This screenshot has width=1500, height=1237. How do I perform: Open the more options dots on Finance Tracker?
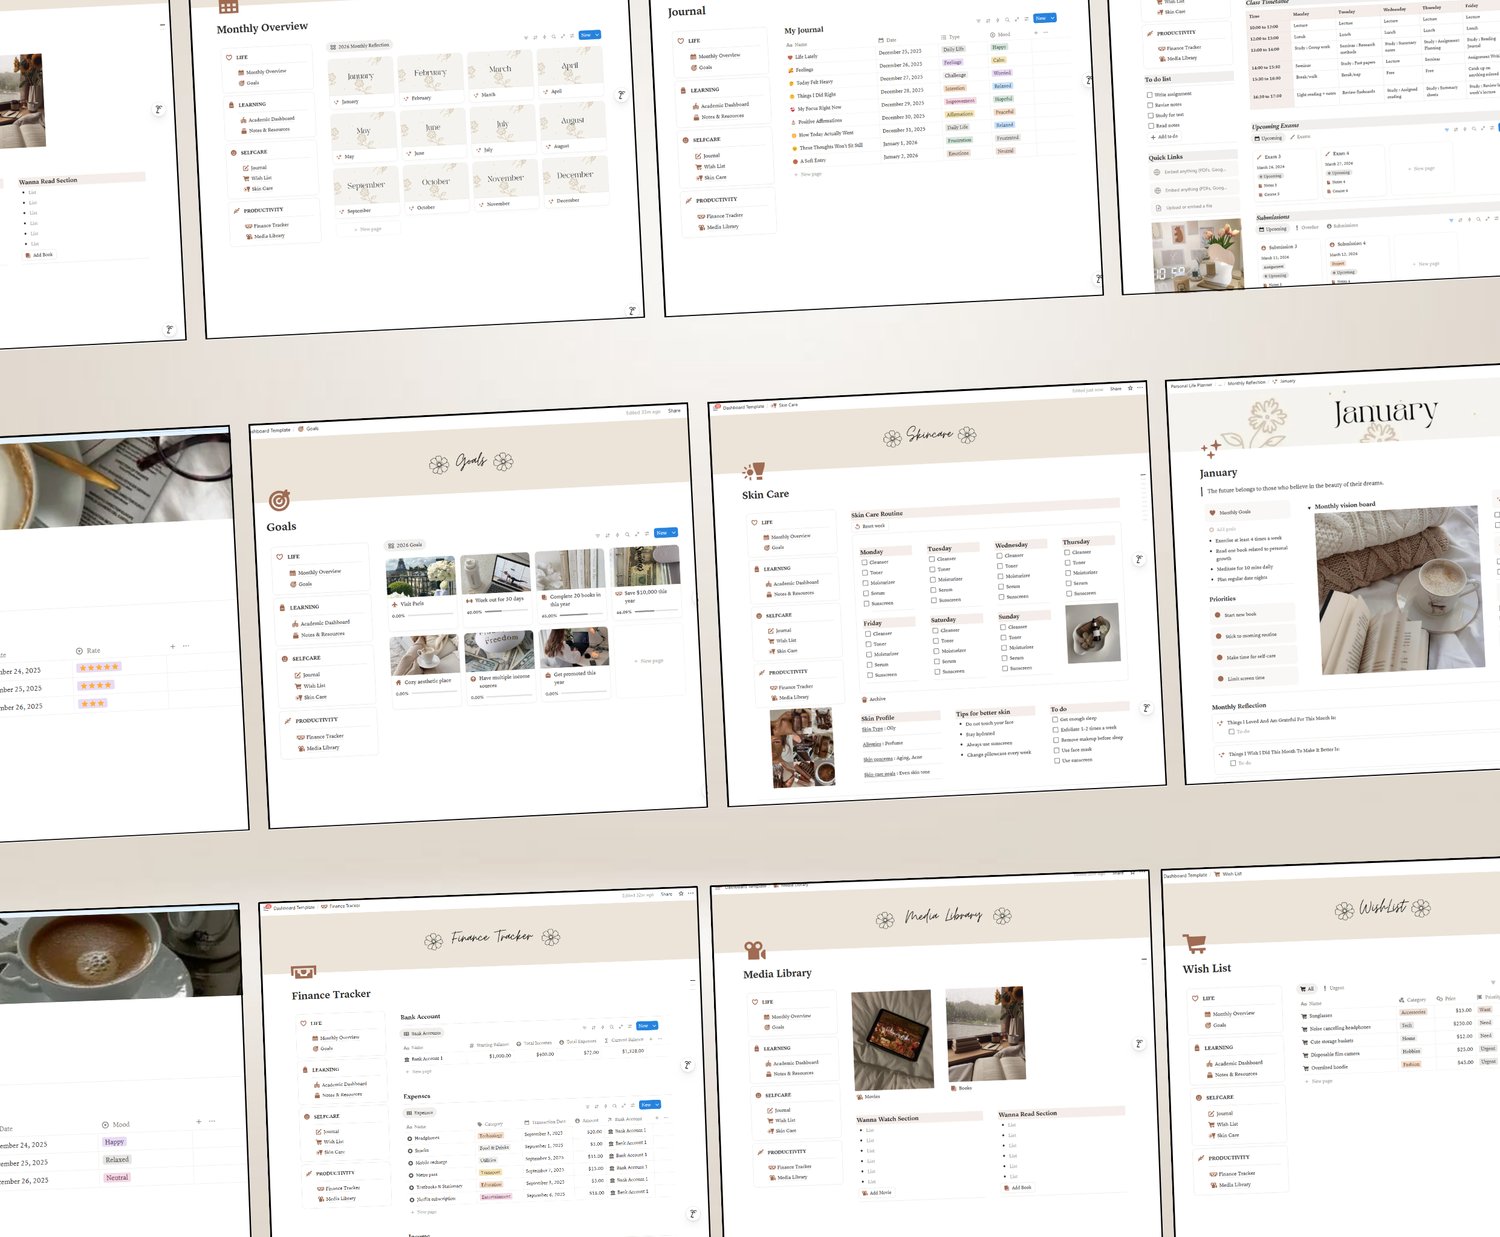click(690, 892)
